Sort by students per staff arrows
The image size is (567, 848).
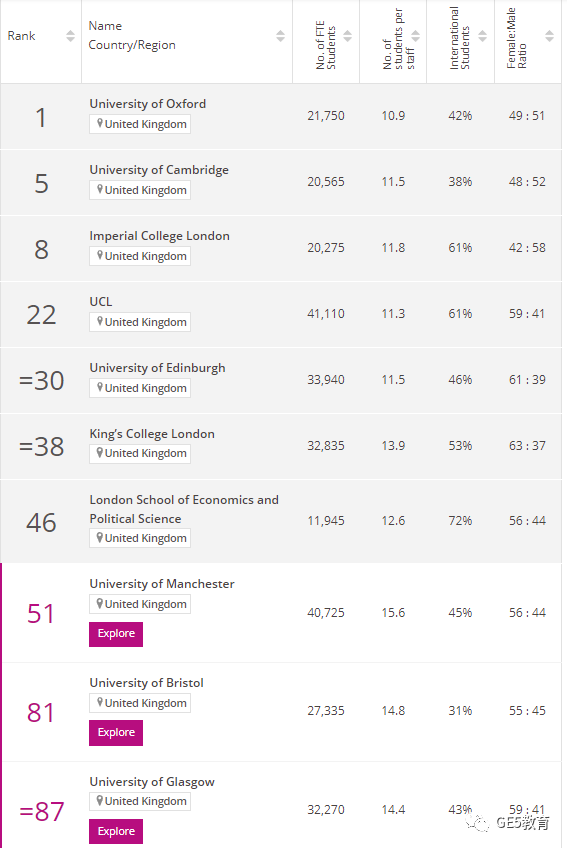click(416, 36)
